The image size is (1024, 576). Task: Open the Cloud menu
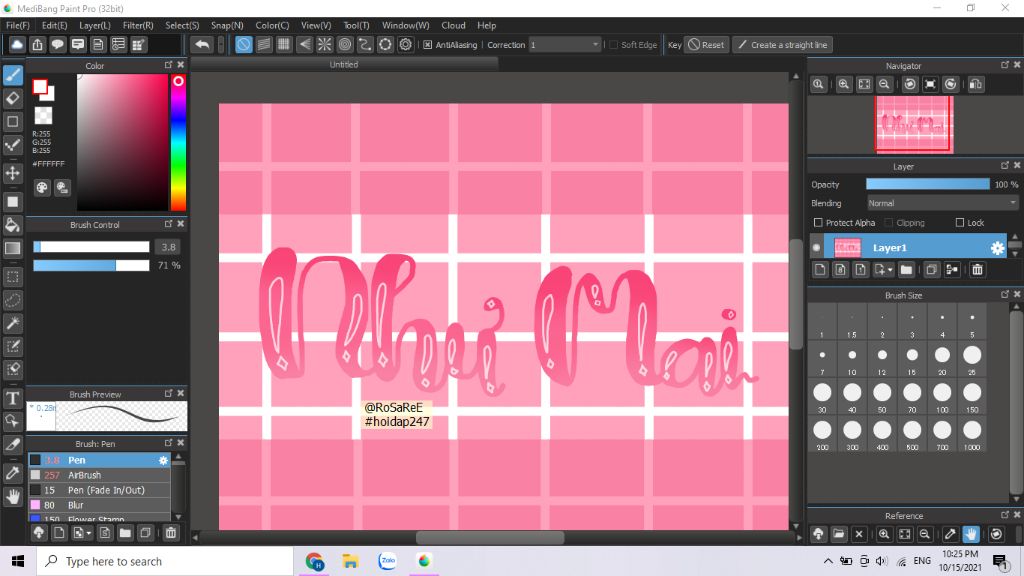[x=453, y=25]
